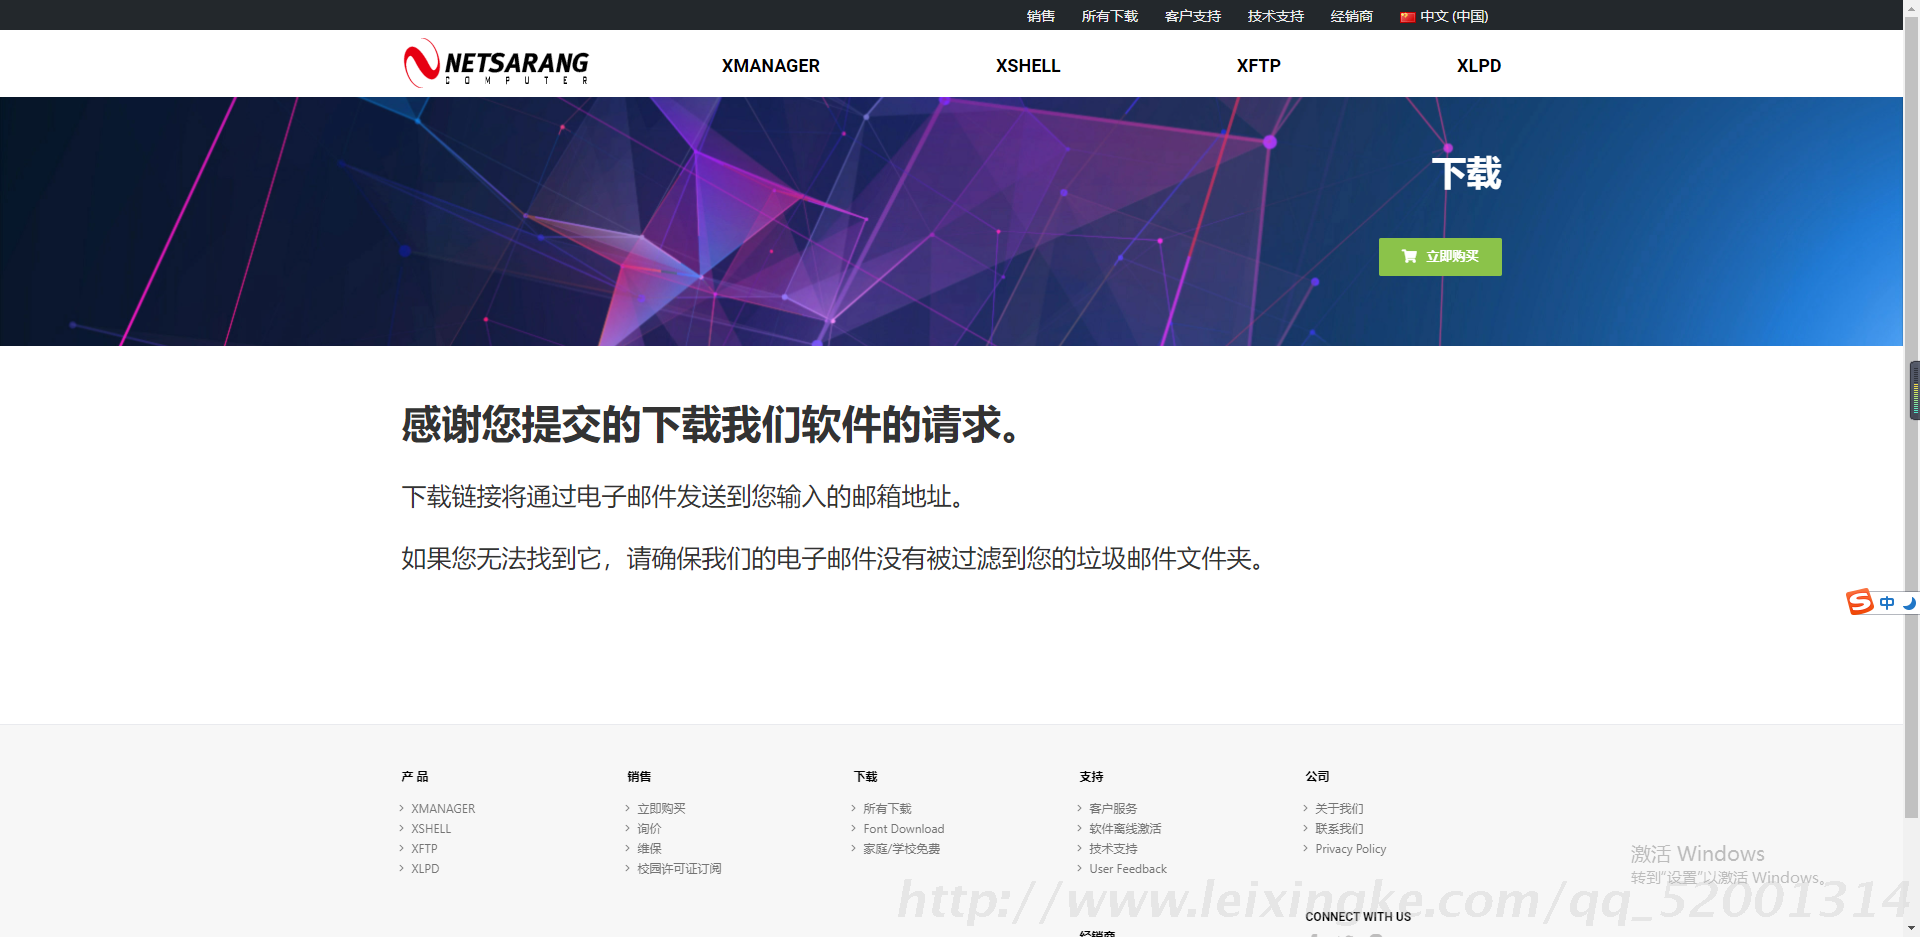The image size is (1920, 937).
Task: Open the Privacy Policy footer link
Action: click(1350, 849)
